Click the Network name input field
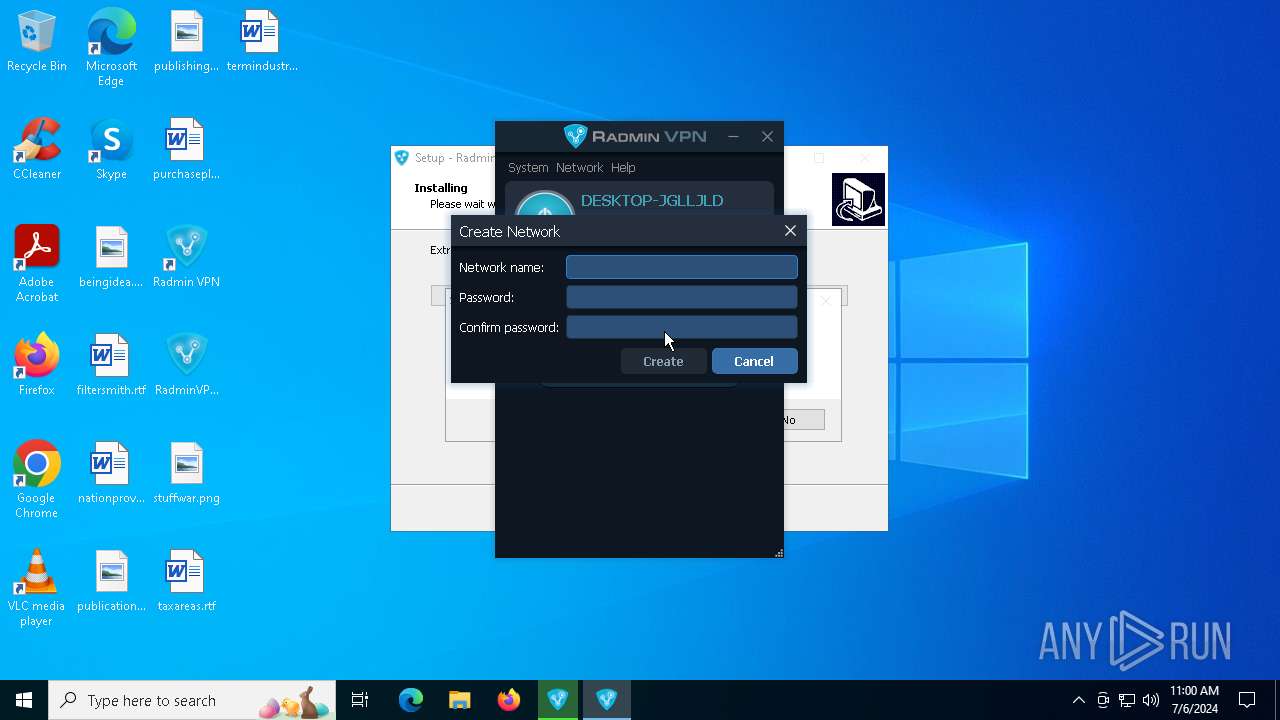Viewport: 1280px width, 720px height. tap(682, 267)
